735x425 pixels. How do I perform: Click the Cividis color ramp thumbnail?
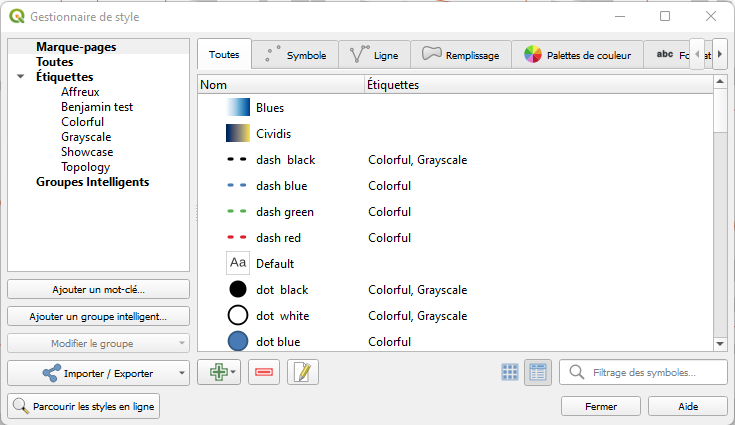(238, 134)
